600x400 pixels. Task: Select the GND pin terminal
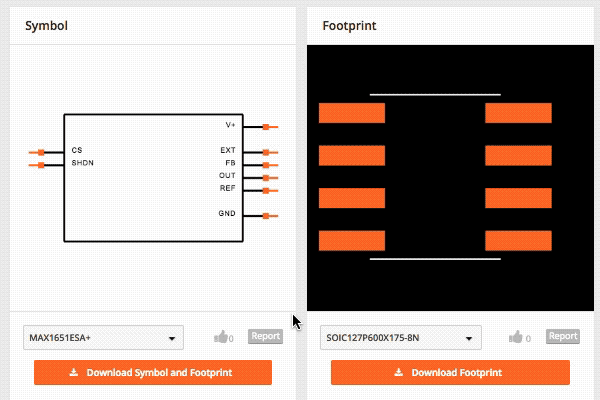[267, 215]
